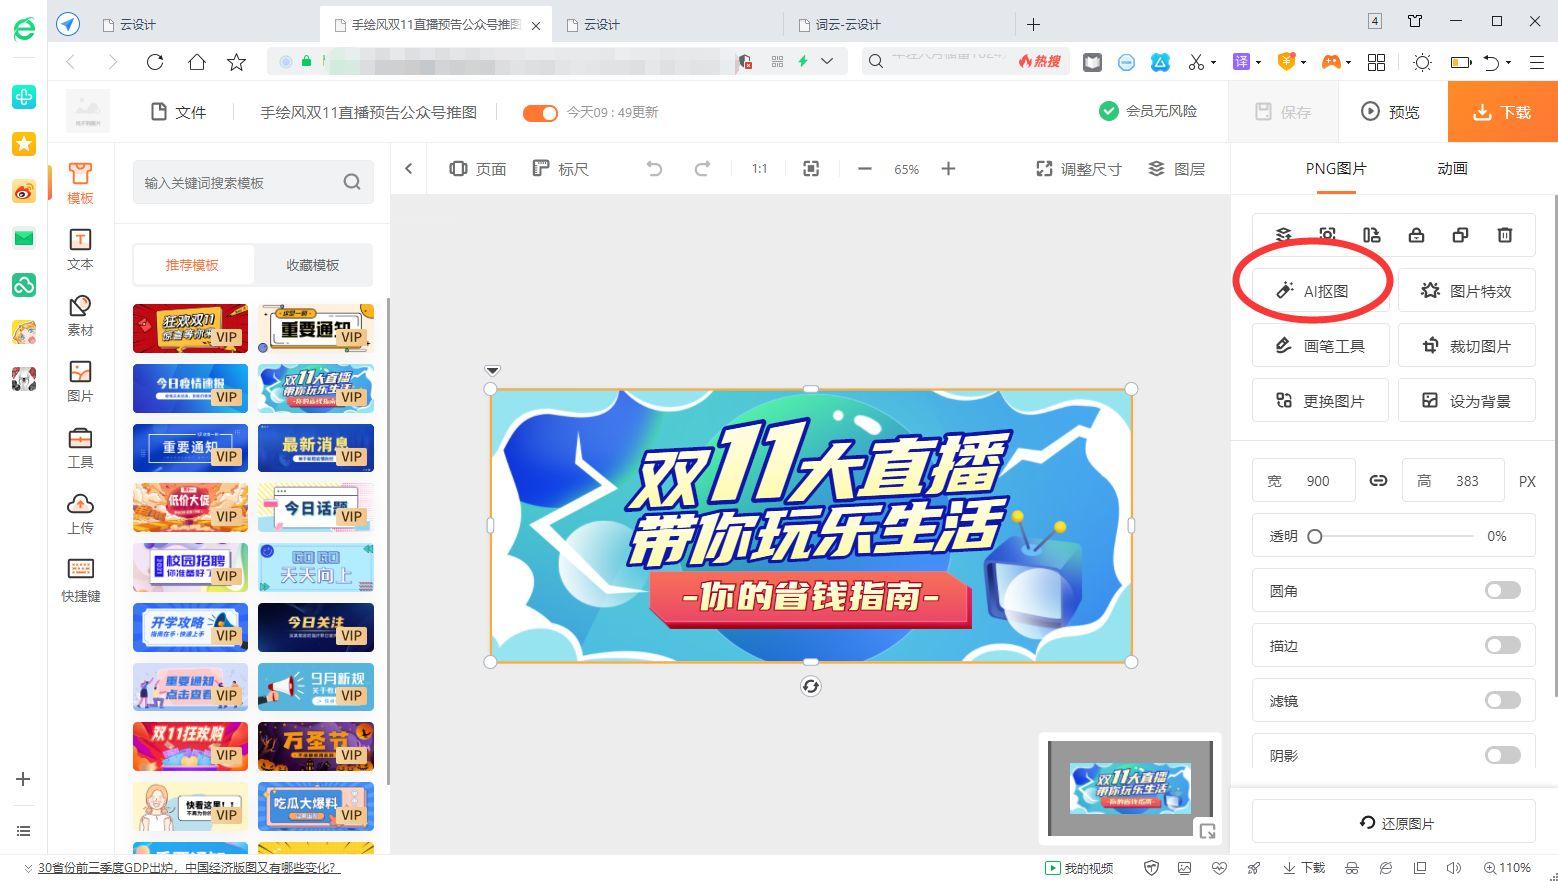Click the 设为背景 set as background button
The width and height of the screenshot is (1558, 881).
click(x=1466, y=400)
